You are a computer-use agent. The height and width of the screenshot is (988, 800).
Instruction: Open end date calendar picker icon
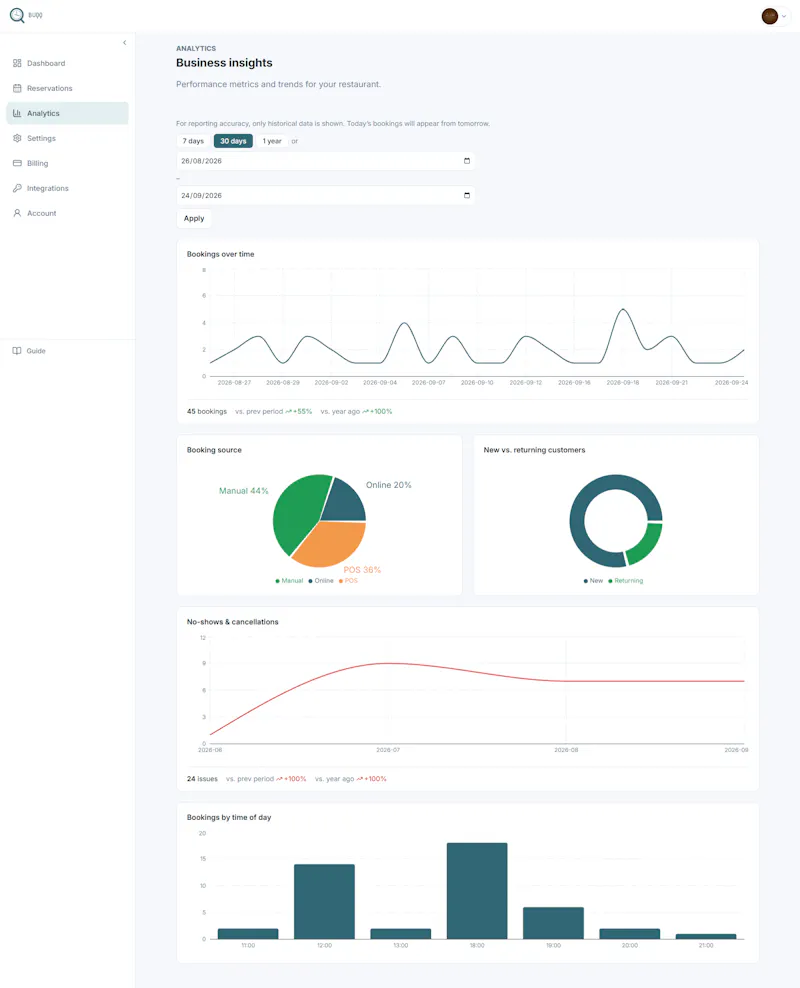pos(467,195)
